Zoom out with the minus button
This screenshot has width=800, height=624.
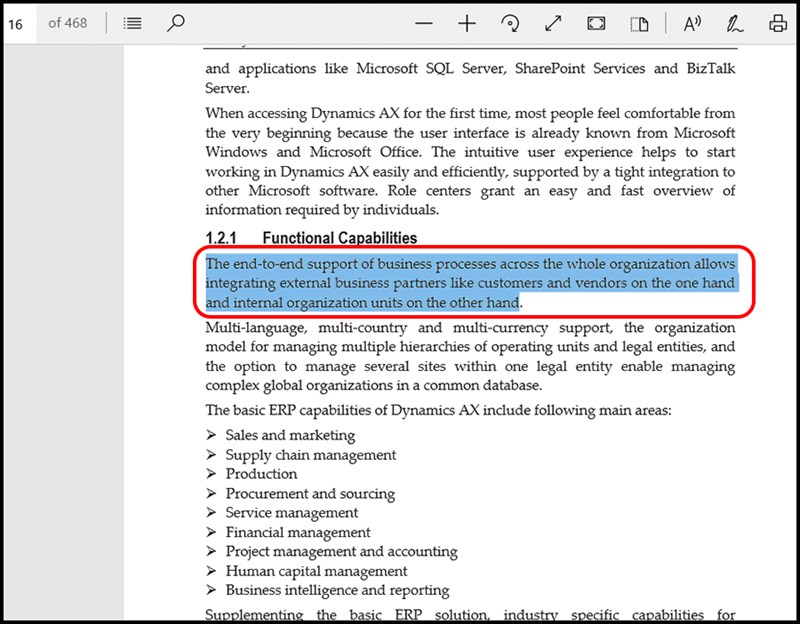click(x=423, y=23)
